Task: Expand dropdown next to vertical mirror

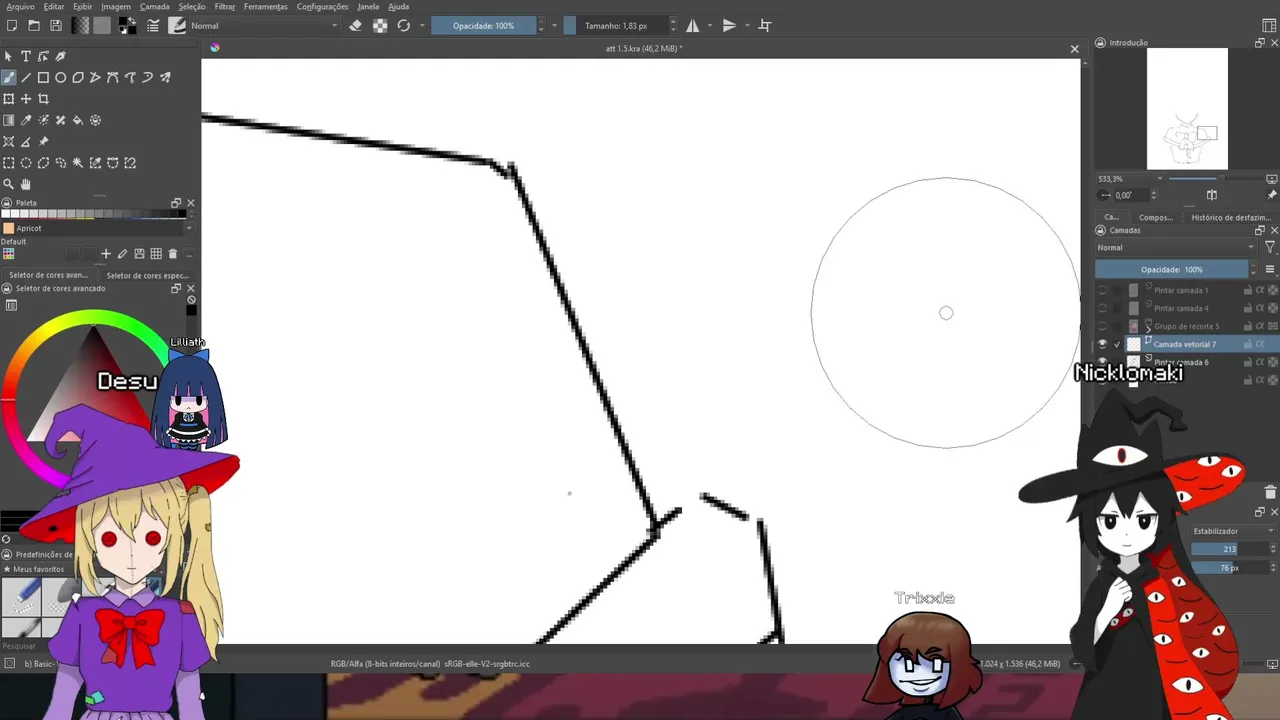Action: (746, 26)
